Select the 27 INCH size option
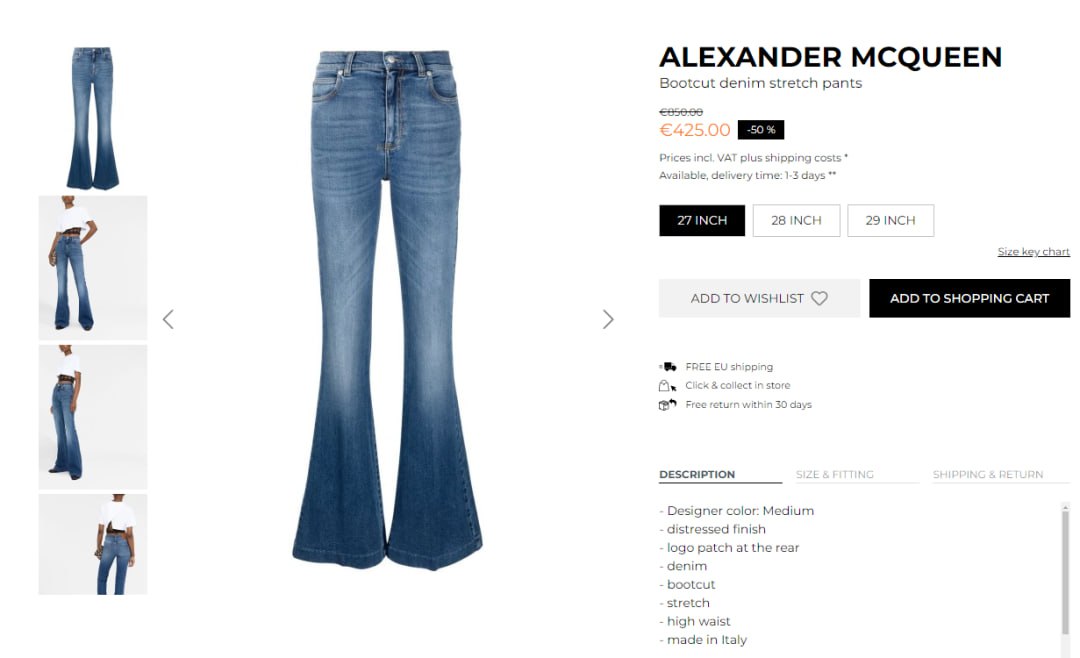The image size is (1080, 658). point(702,220)
